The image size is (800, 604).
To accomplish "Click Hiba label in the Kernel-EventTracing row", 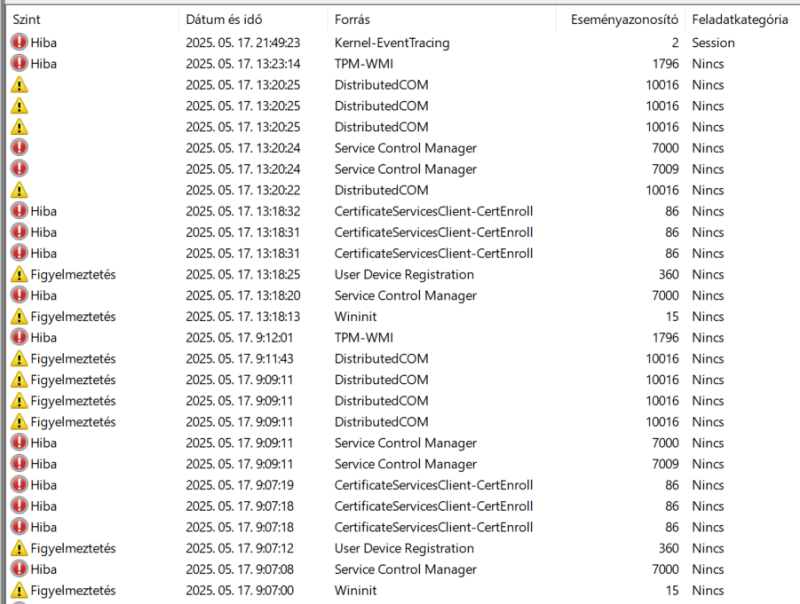I will click(43, 43).
